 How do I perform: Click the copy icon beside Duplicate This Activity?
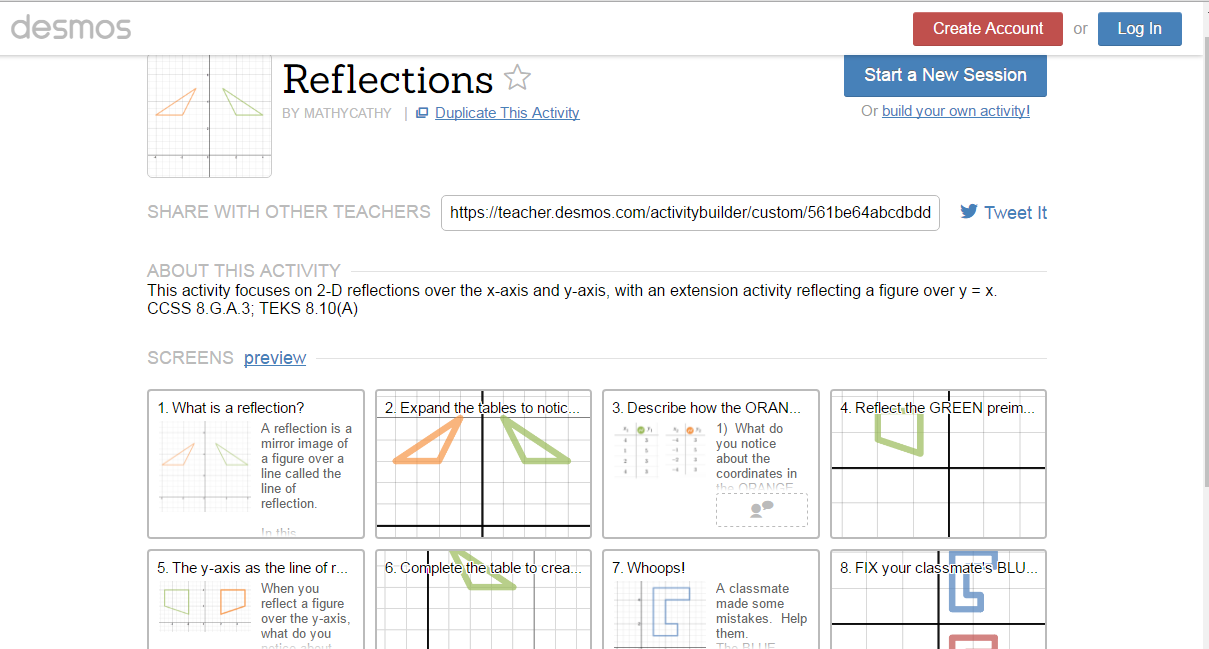pos(420,112)
